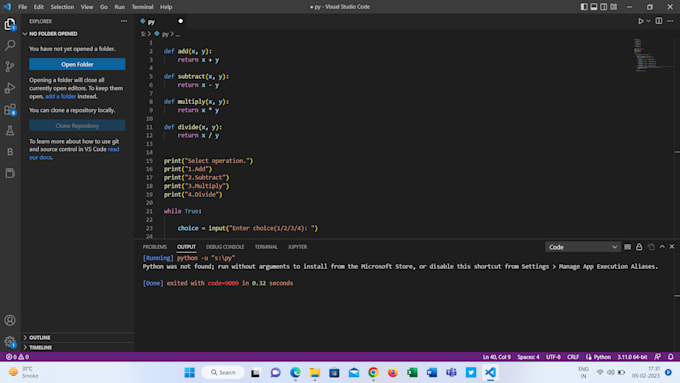Open the Extensions view
The width and height of the screenshot is (680, 383).
tap(10, 109)
